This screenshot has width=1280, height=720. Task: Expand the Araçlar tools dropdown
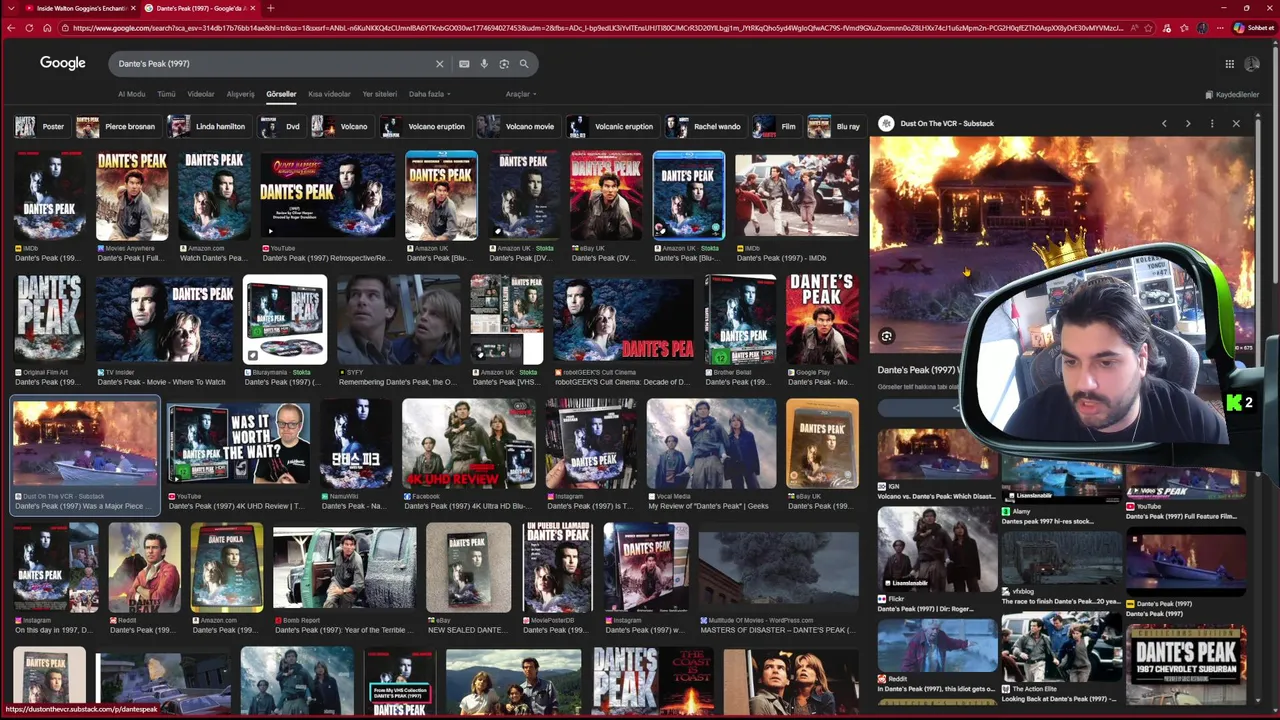pos(520,94)
